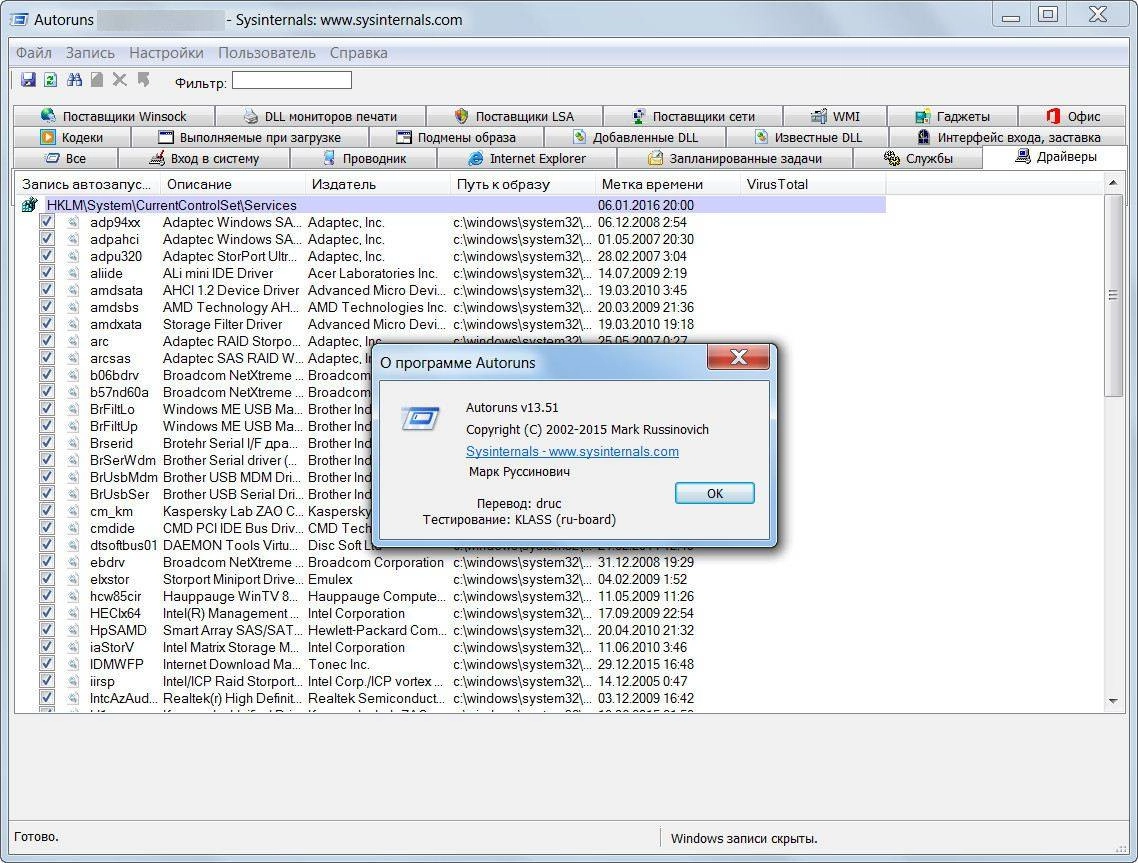1138x863 pixels.
Task: Open the Вход в систему tab
Action: (x=204, y=158)
